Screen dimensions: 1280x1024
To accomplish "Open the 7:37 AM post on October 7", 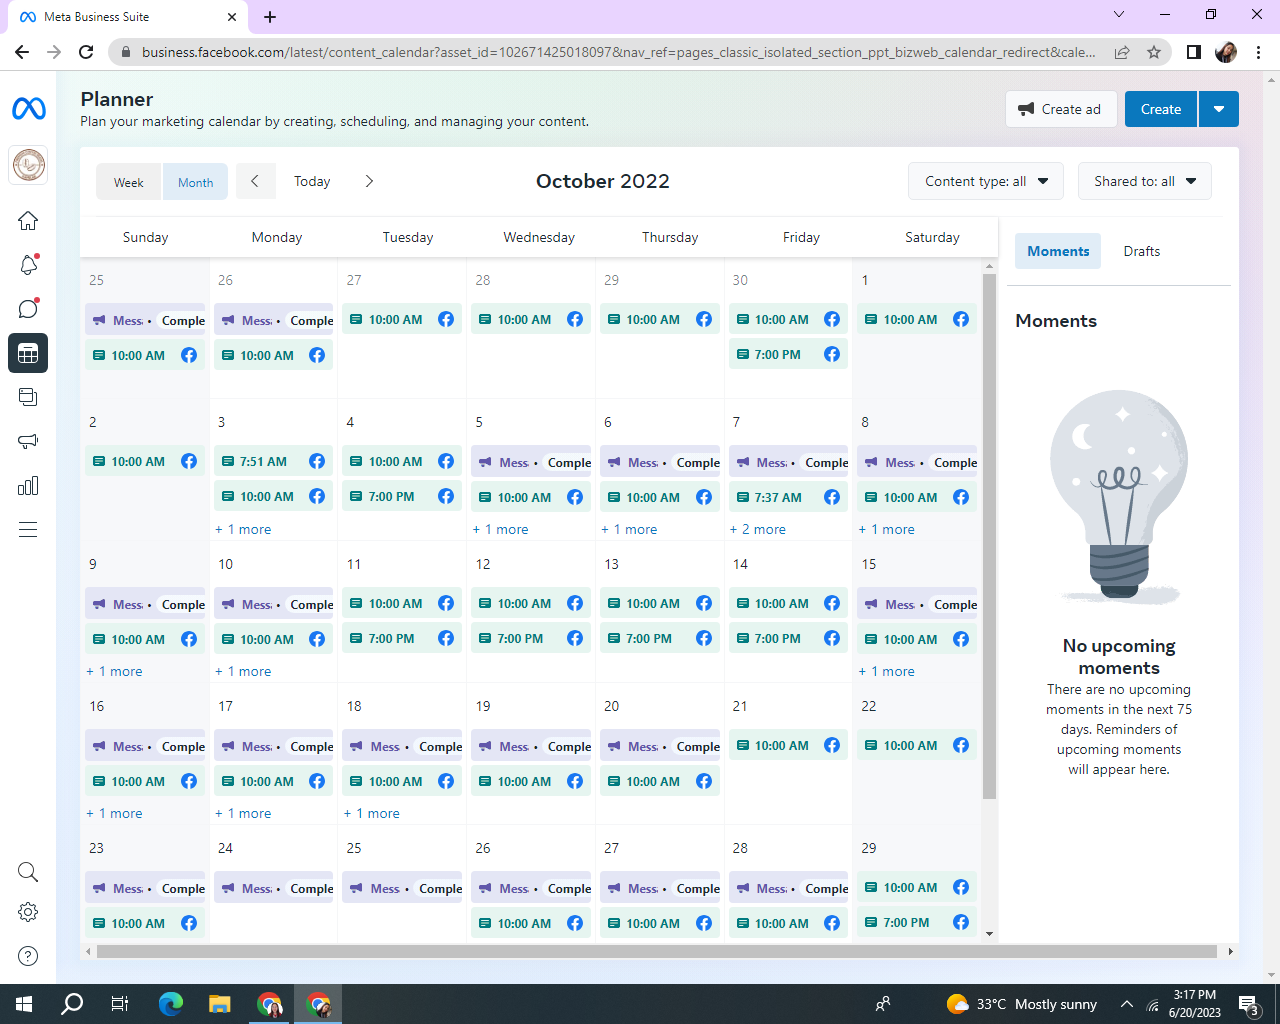I will (789, 497).
